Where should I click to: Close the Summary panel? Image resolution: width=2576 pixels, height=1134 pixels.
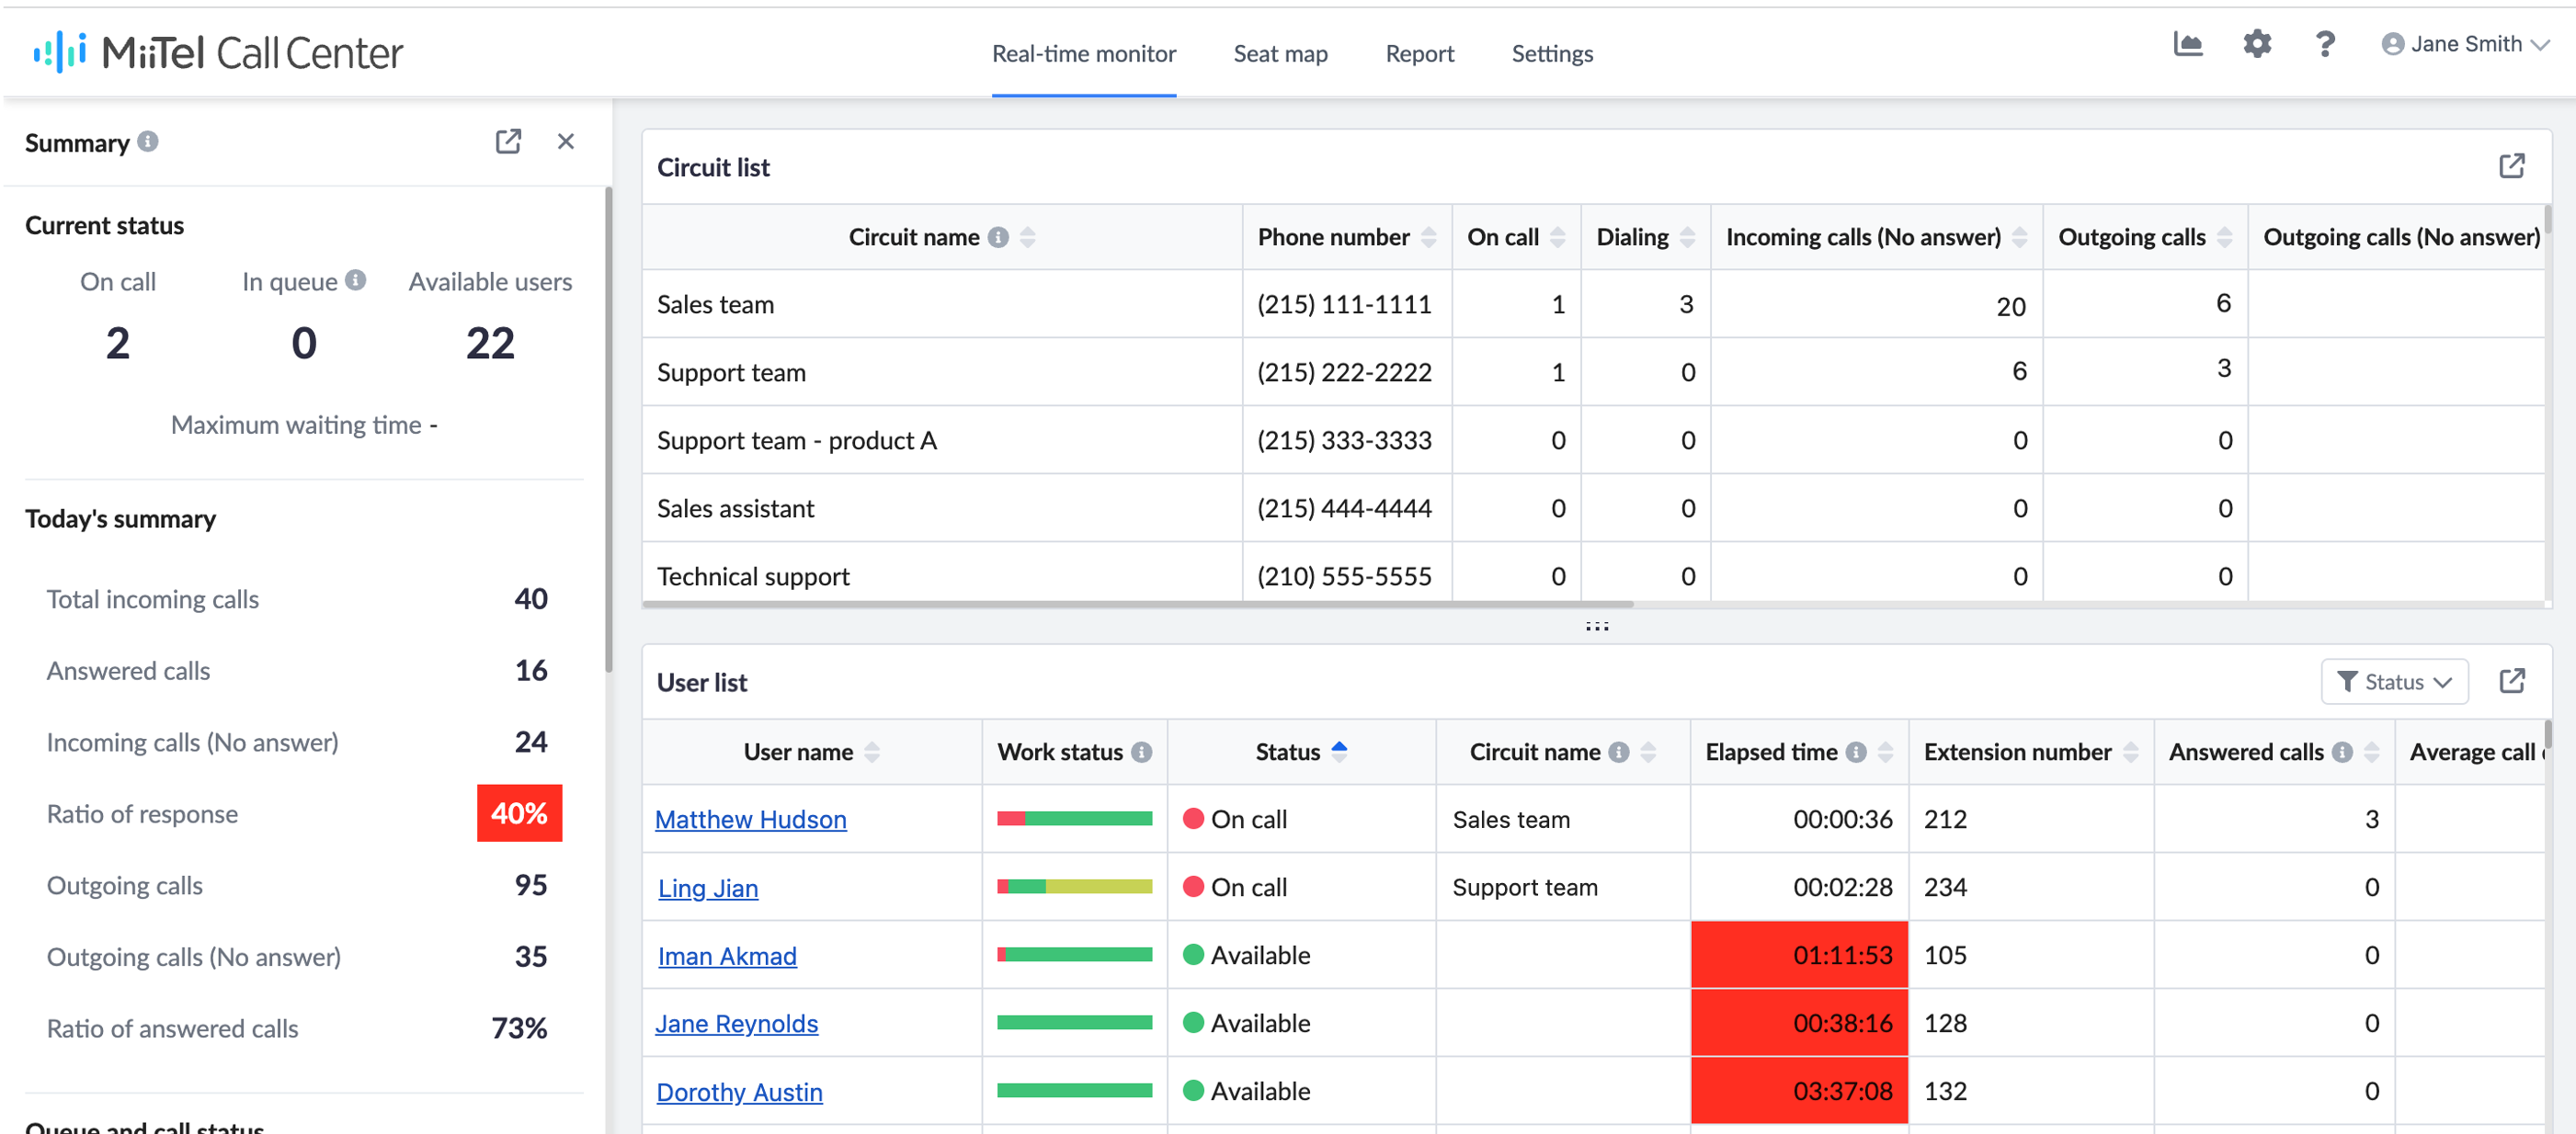pos(565,142)
